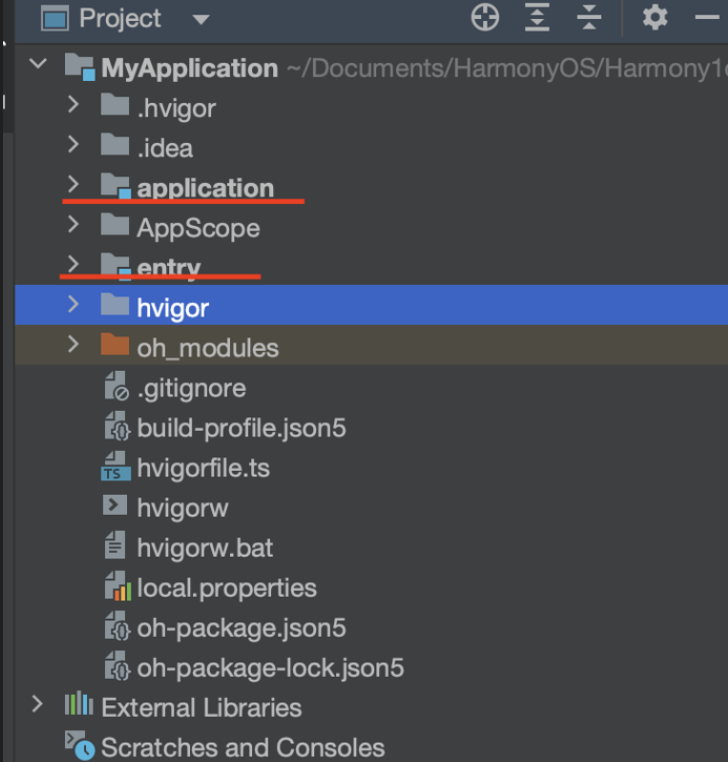Click the locate/select opened file icon
Screen dimensions: 728x762
coord(485,18)
